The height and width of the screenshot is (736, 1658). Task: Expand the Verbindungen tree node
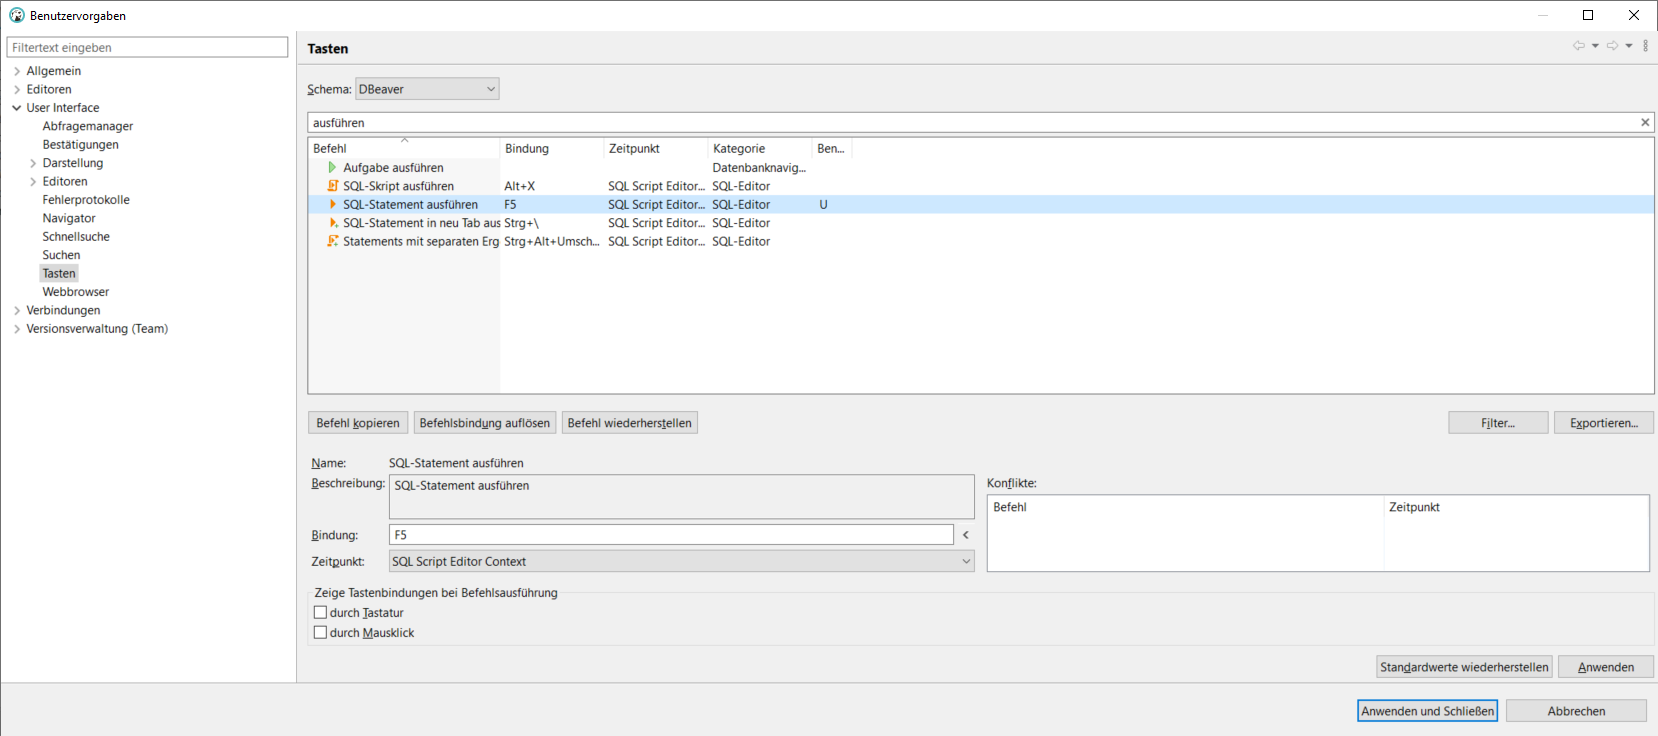(17, 310)
